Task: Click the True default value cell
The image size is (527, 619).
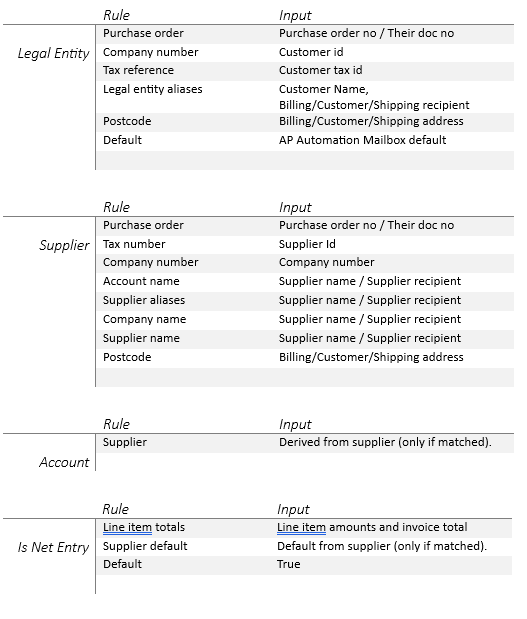Action: pos(289,564)
